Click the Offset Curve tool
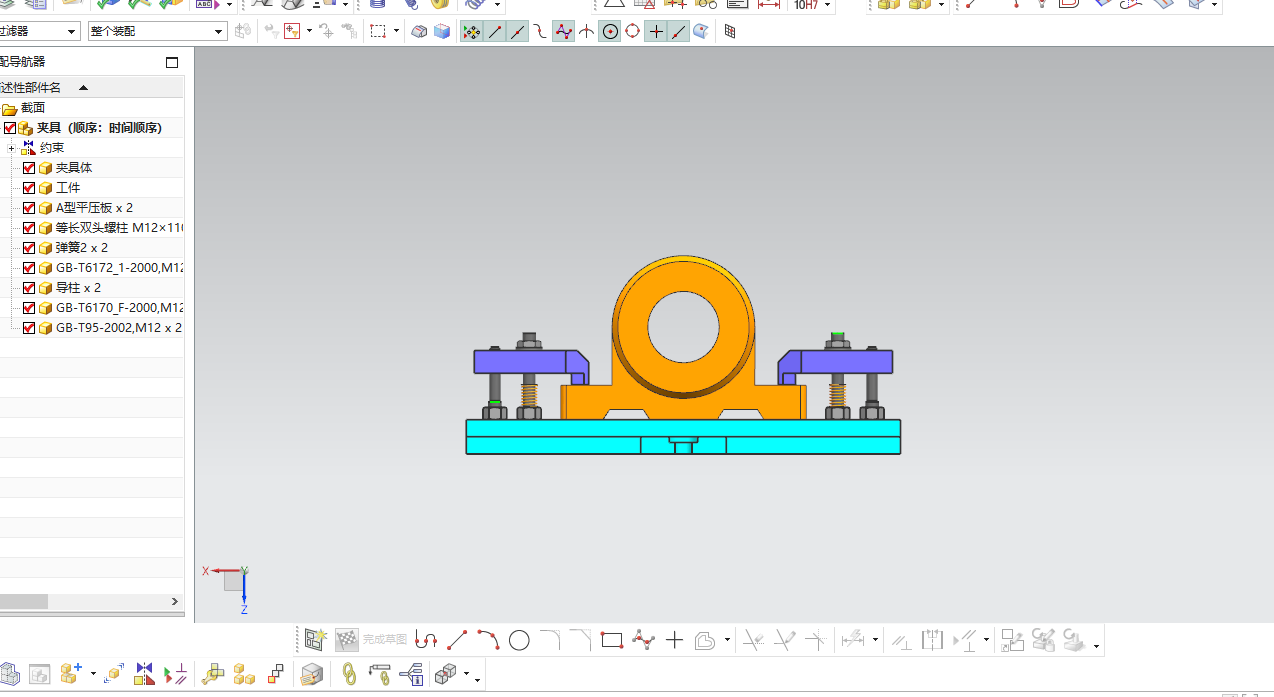1274x697 pixels. point(706,640)
